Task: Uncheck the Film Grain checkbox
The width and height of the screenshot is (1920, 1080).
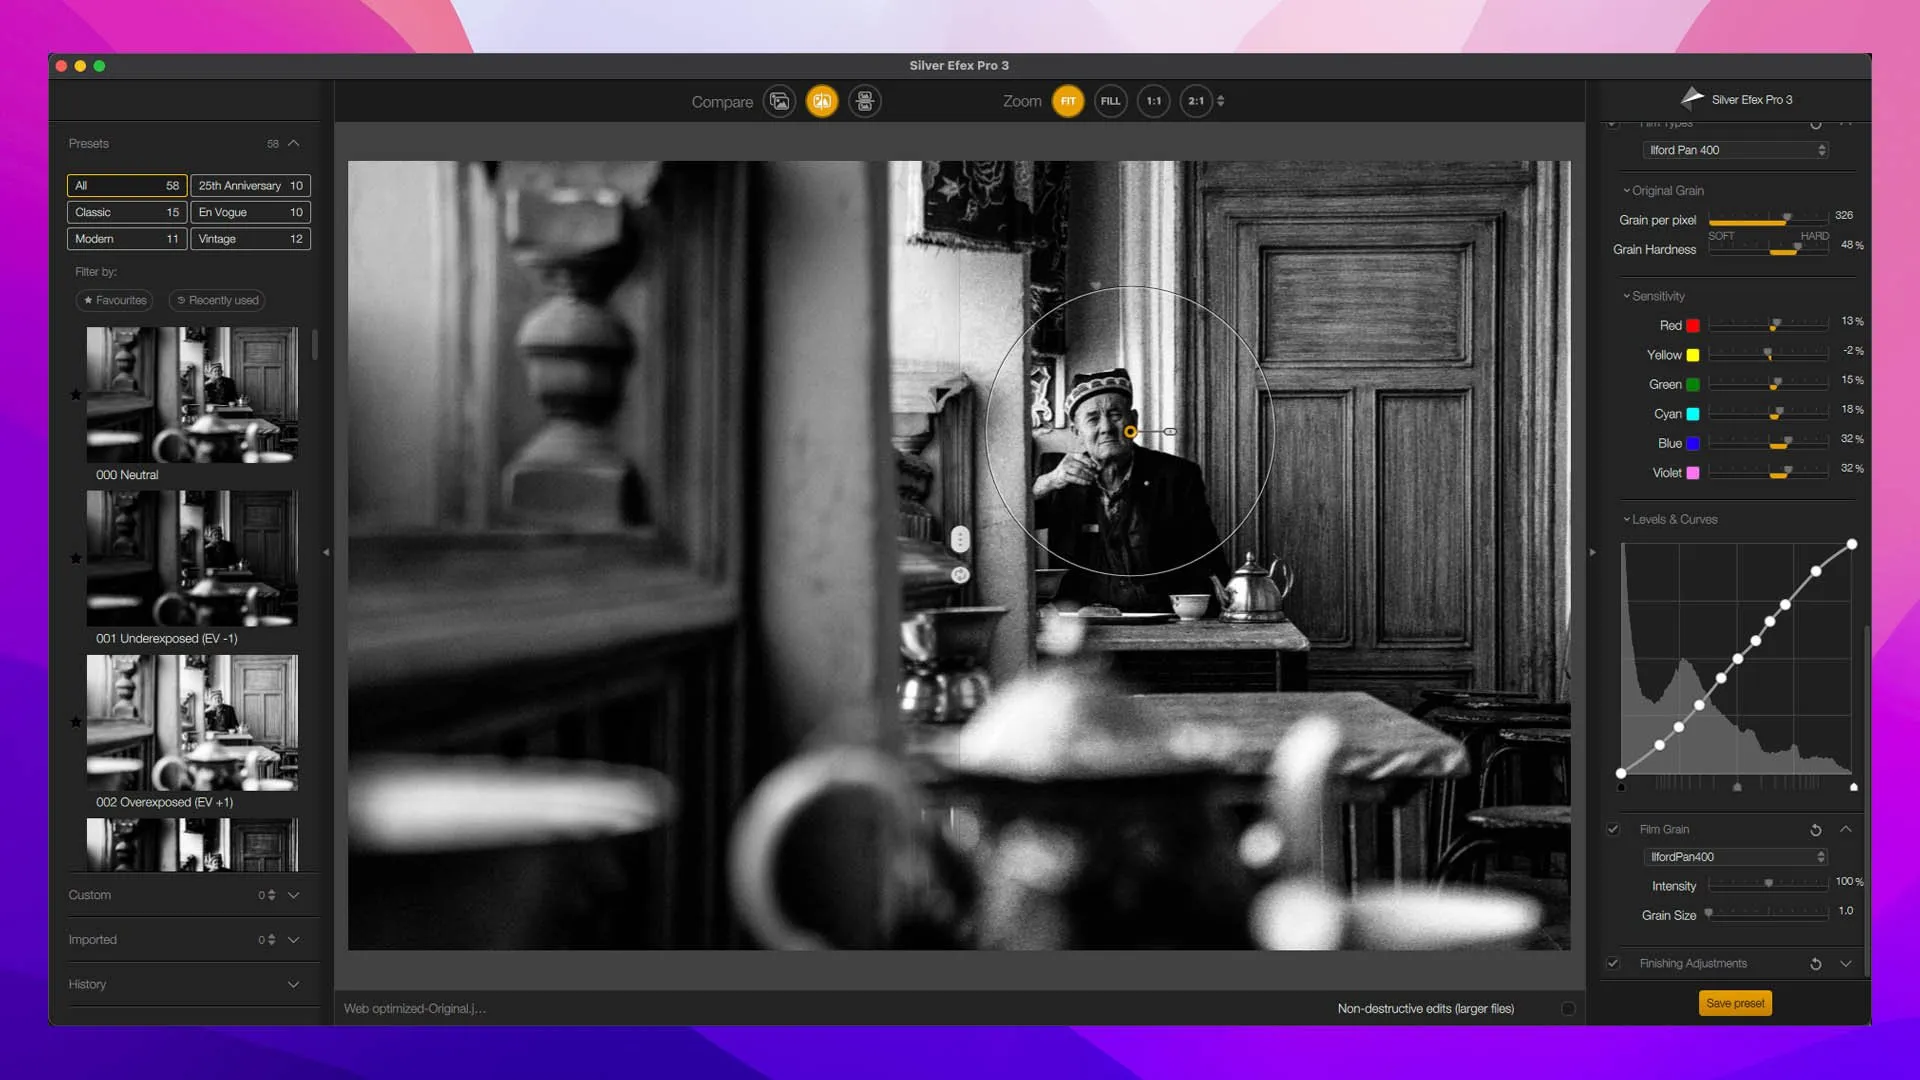Action: tap(1613, 829)
